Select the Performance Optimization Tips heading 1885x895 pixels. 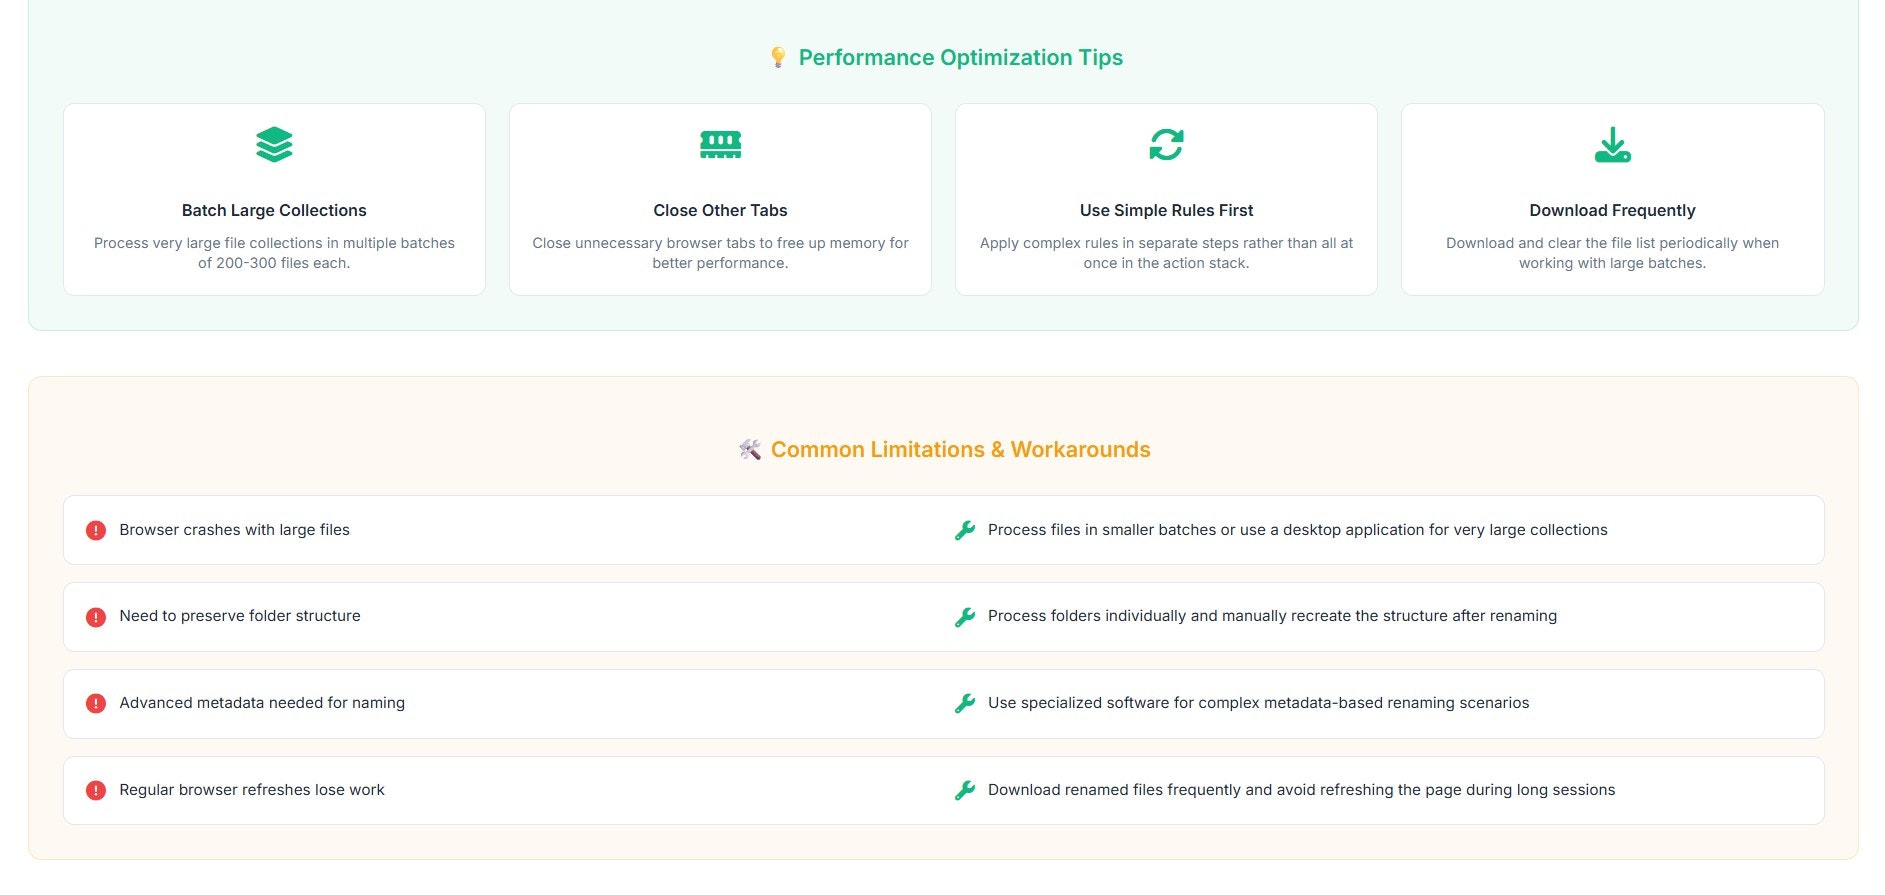click(960, 58)
